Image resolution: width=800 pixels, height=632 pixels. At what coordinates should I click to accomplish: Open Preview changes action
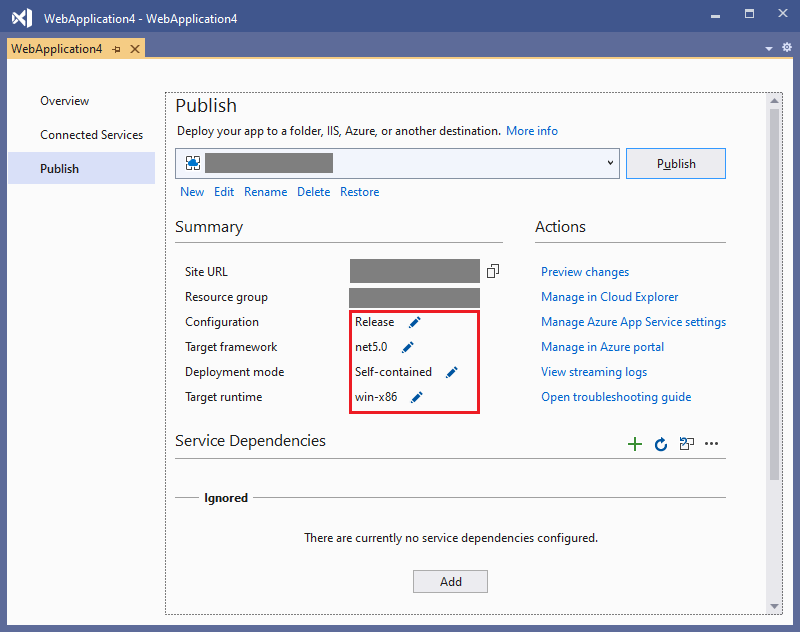585,272
